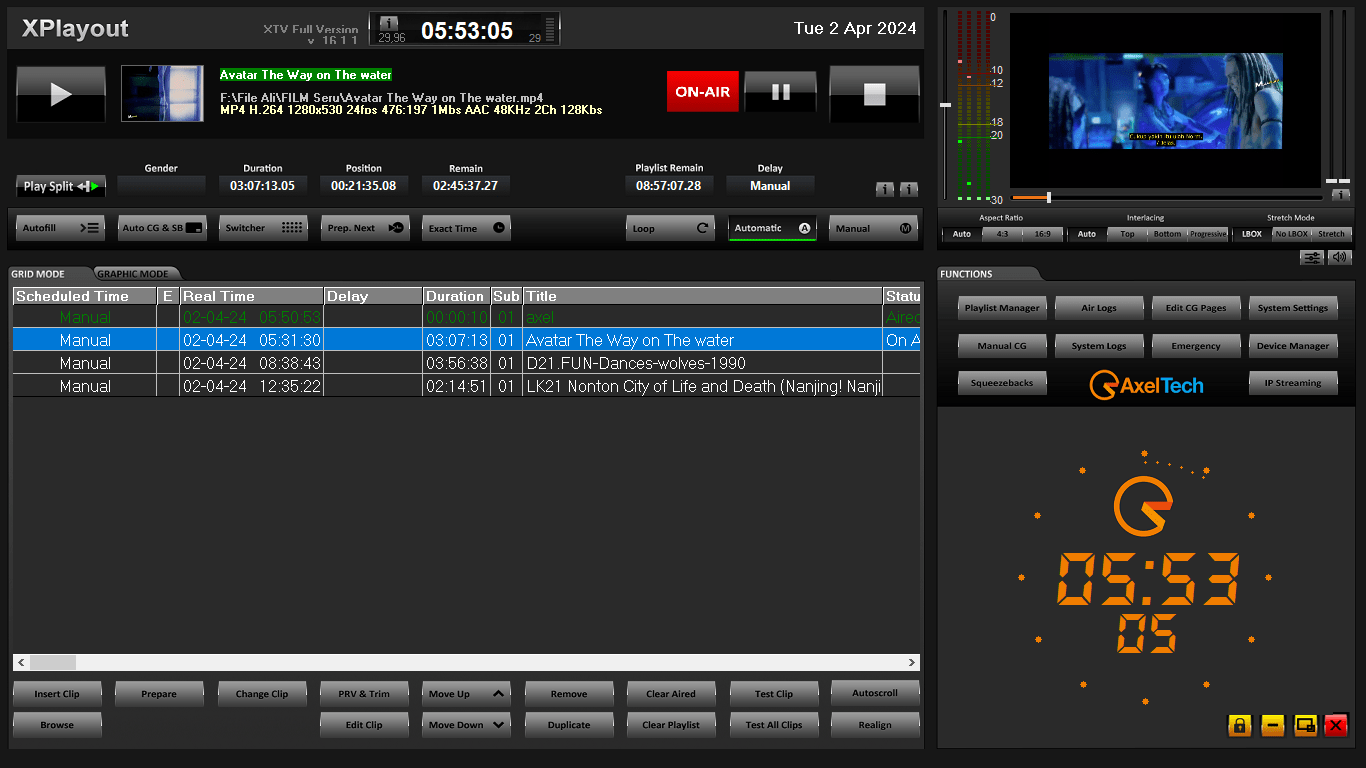This screenshot has width=1366, height=768.
Task: Click the preview seek bar handle
Action: point(1048,197)
